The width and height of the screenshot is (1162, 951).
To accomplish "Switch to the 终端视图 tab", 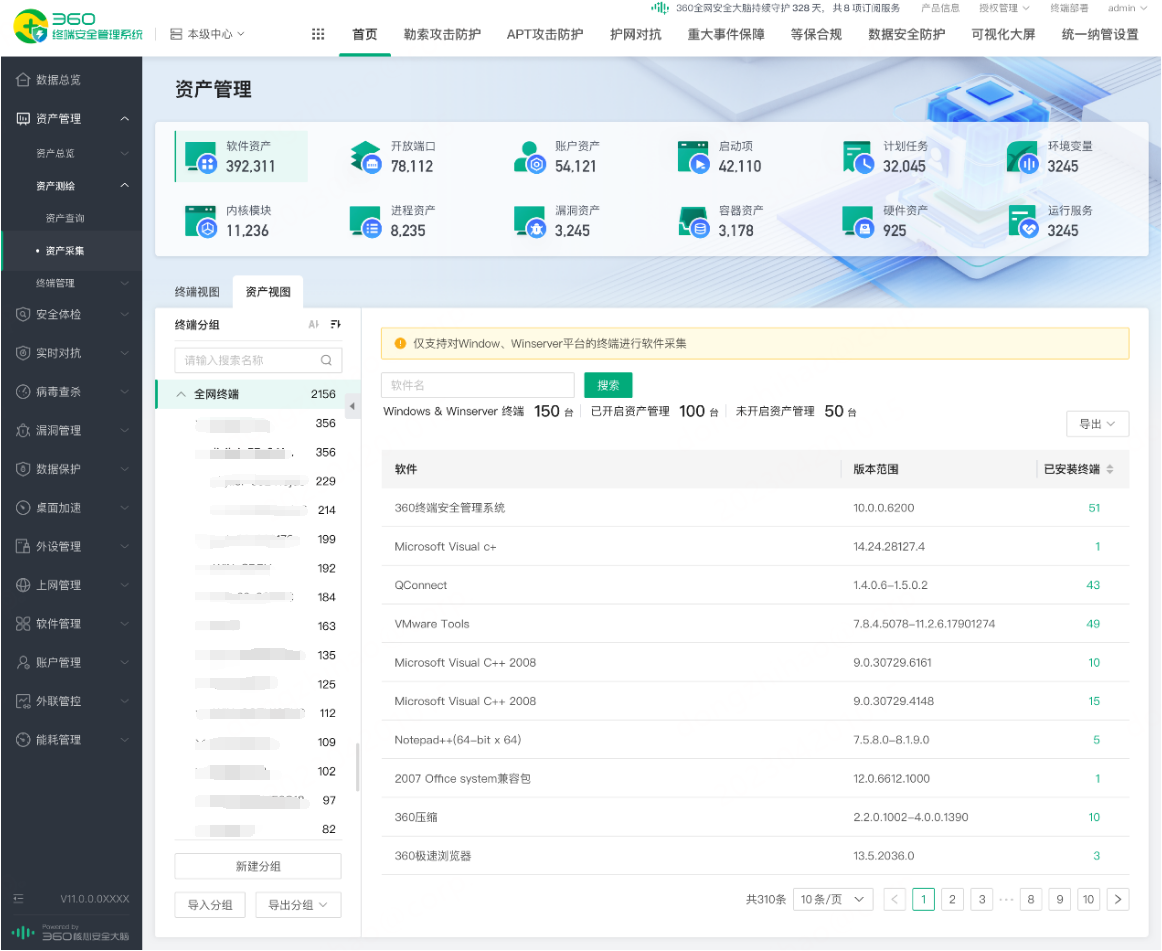I will (x=197, y=292).
